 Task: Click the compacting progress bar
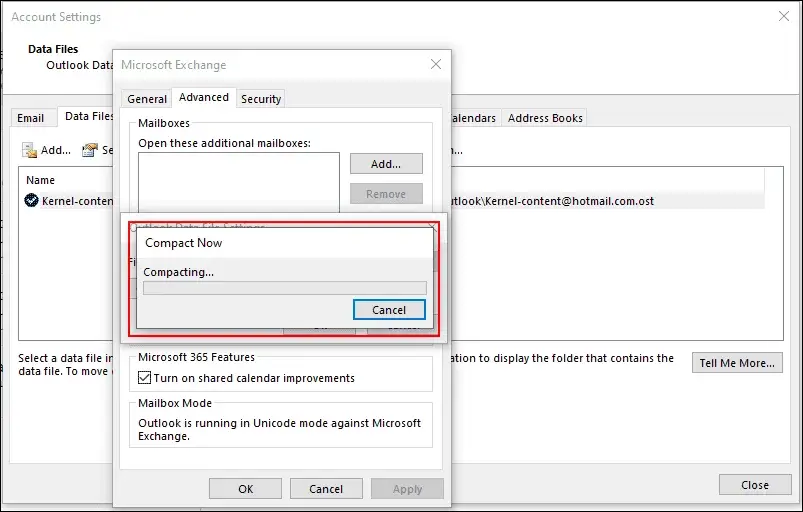(x=285, y=288)
